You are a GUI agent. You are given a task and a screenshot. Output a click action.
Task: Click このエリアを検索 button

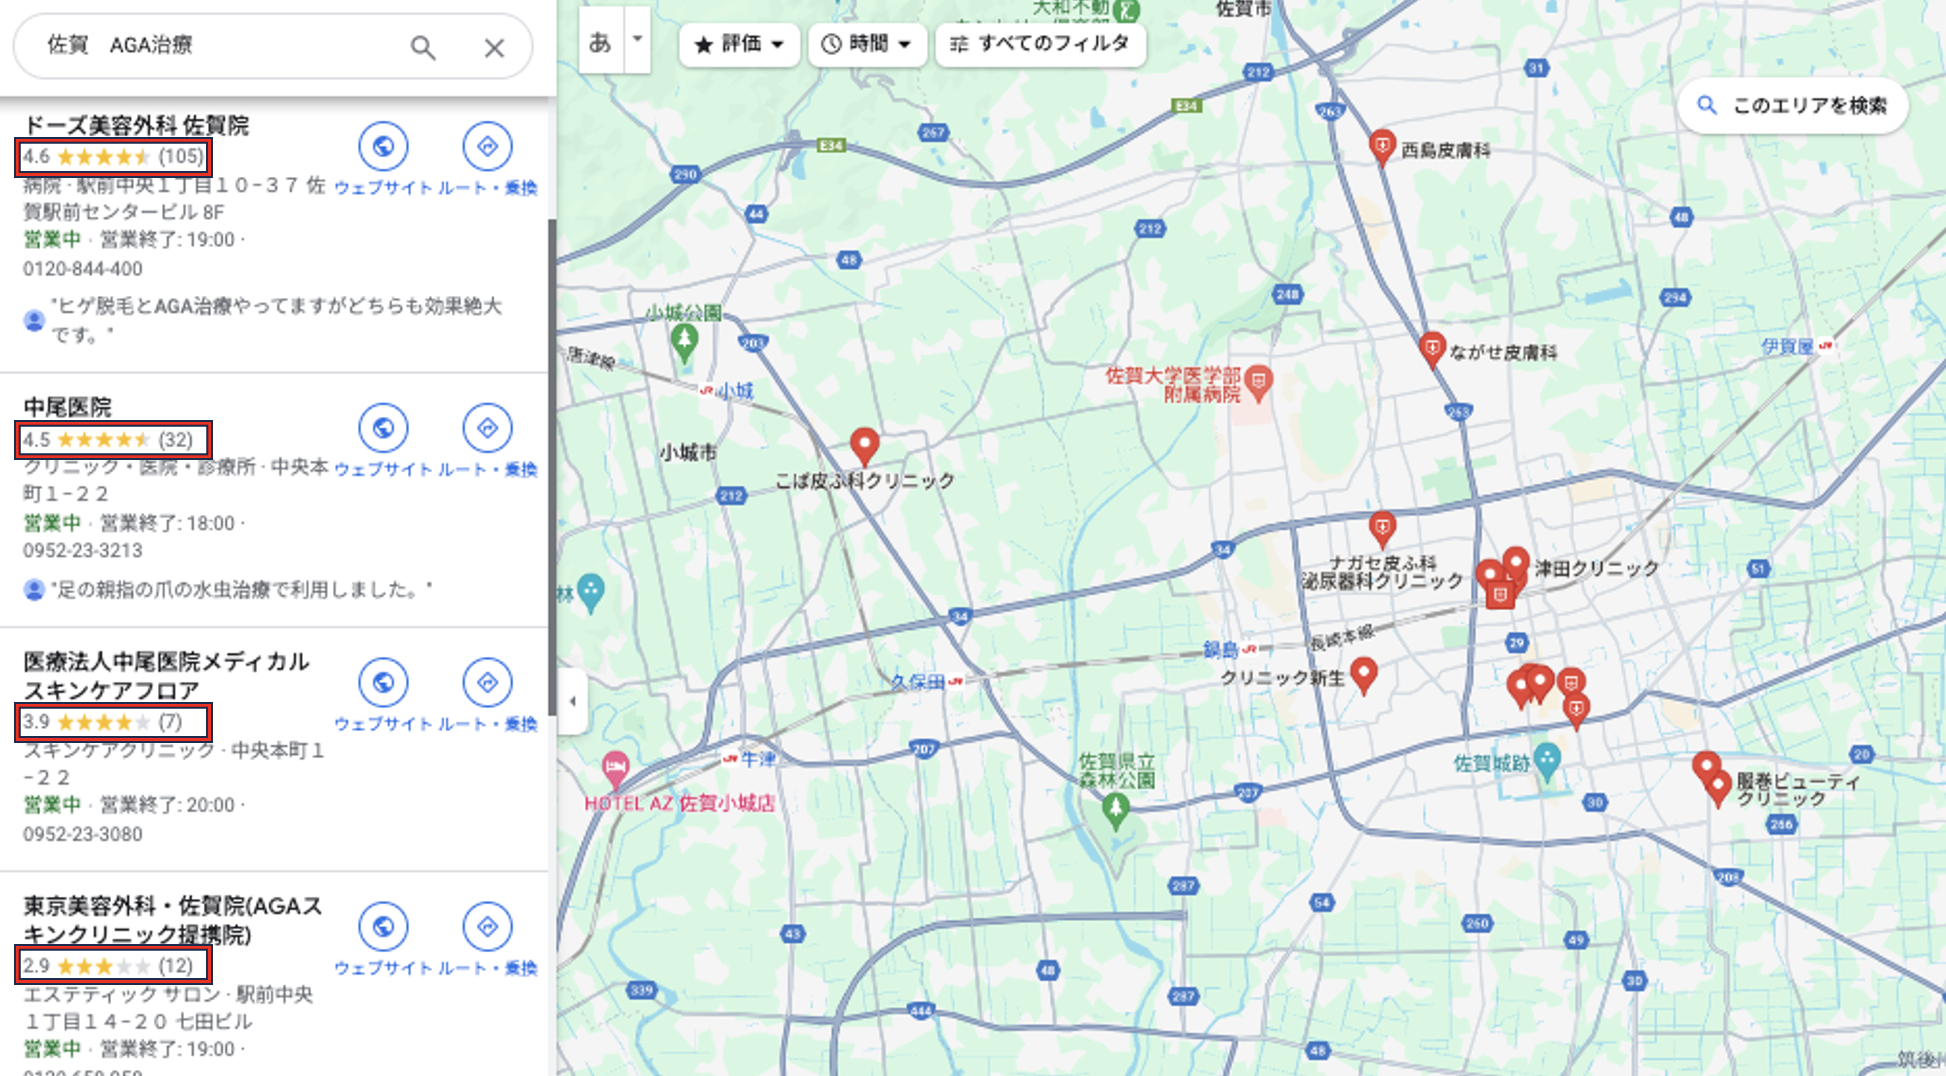pyautogui.click(x=1793, y=105)
